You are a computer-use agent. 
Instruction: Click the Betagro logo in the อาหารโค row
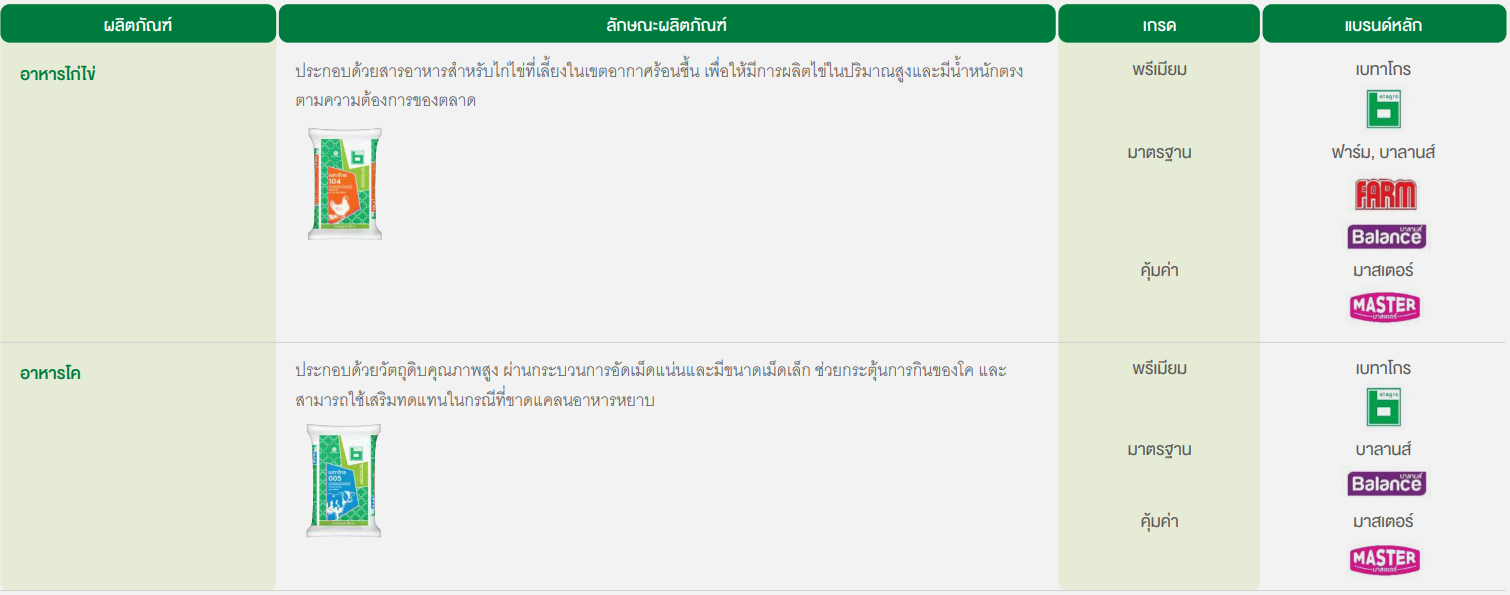tap(1384, 408)
